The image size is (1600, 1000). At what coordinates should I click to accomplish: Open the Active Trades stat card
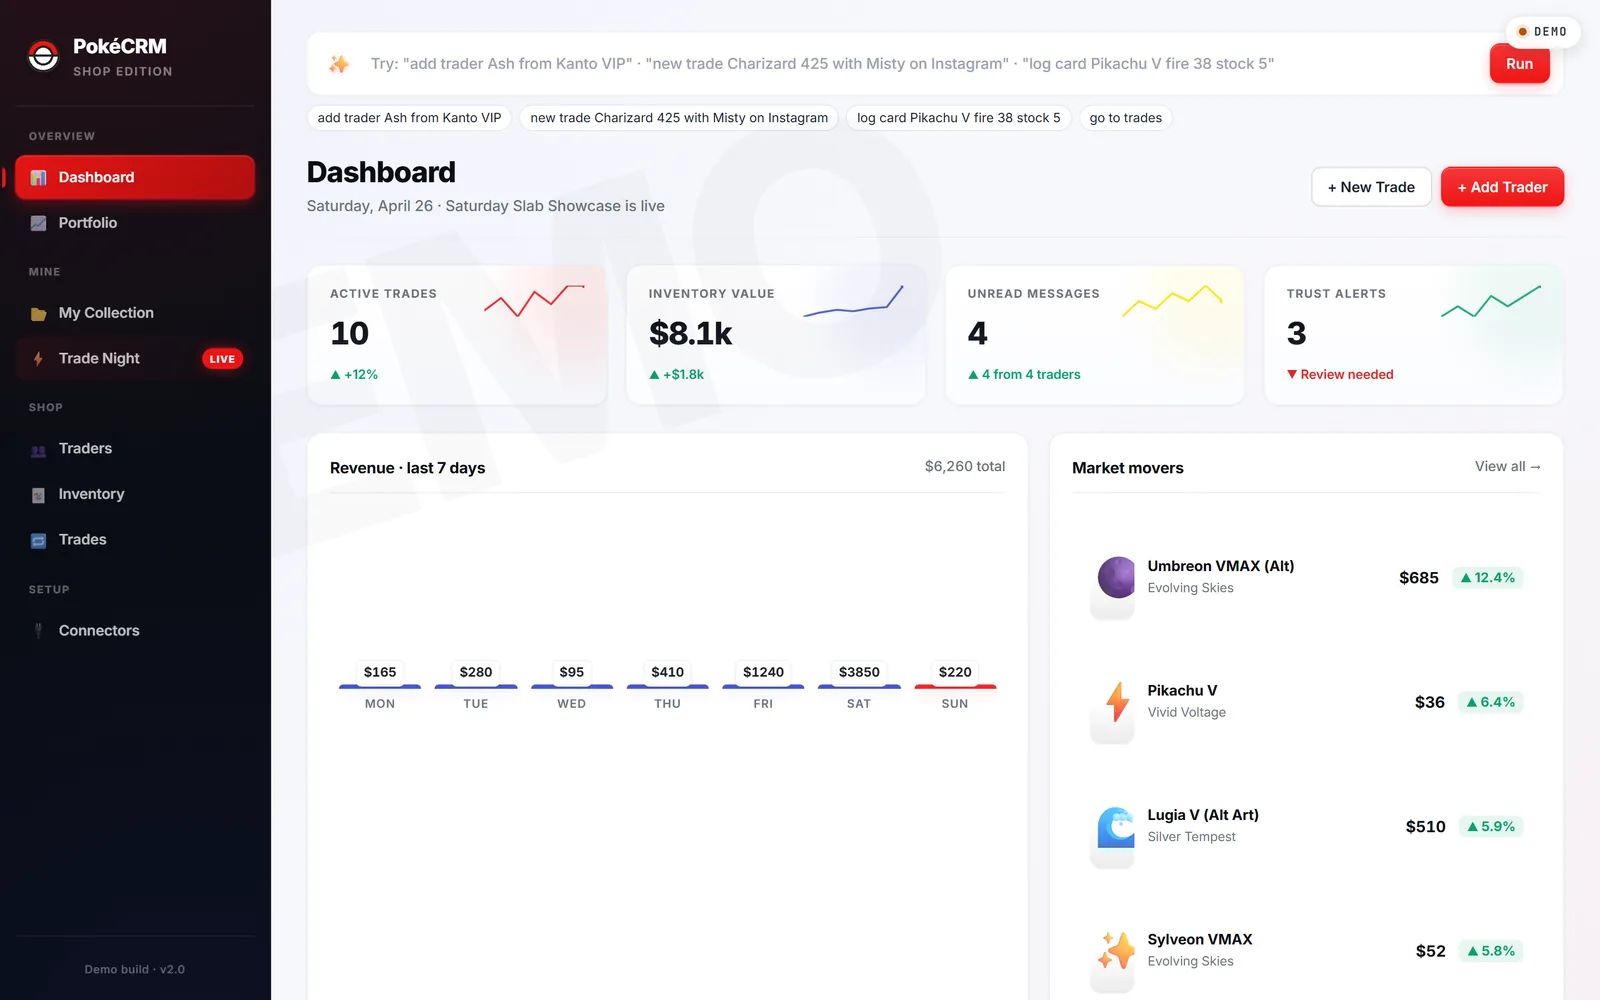click(x=457, y=335)
